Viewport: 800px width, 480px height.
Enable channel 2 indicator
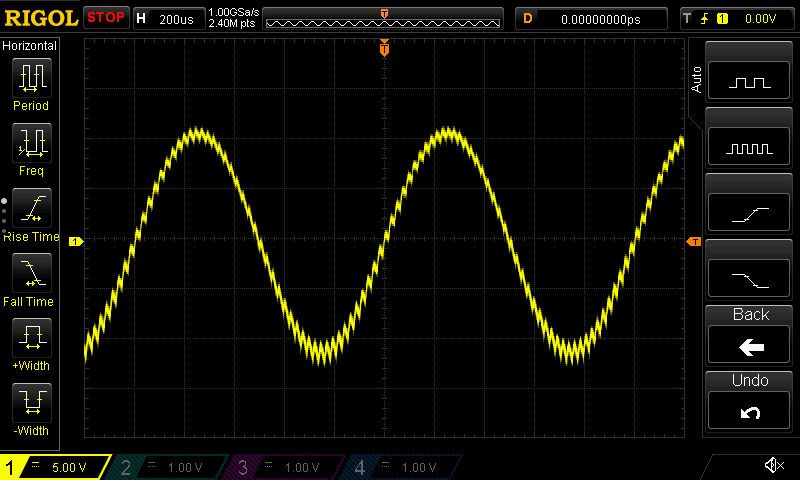[x=167, y=467]
